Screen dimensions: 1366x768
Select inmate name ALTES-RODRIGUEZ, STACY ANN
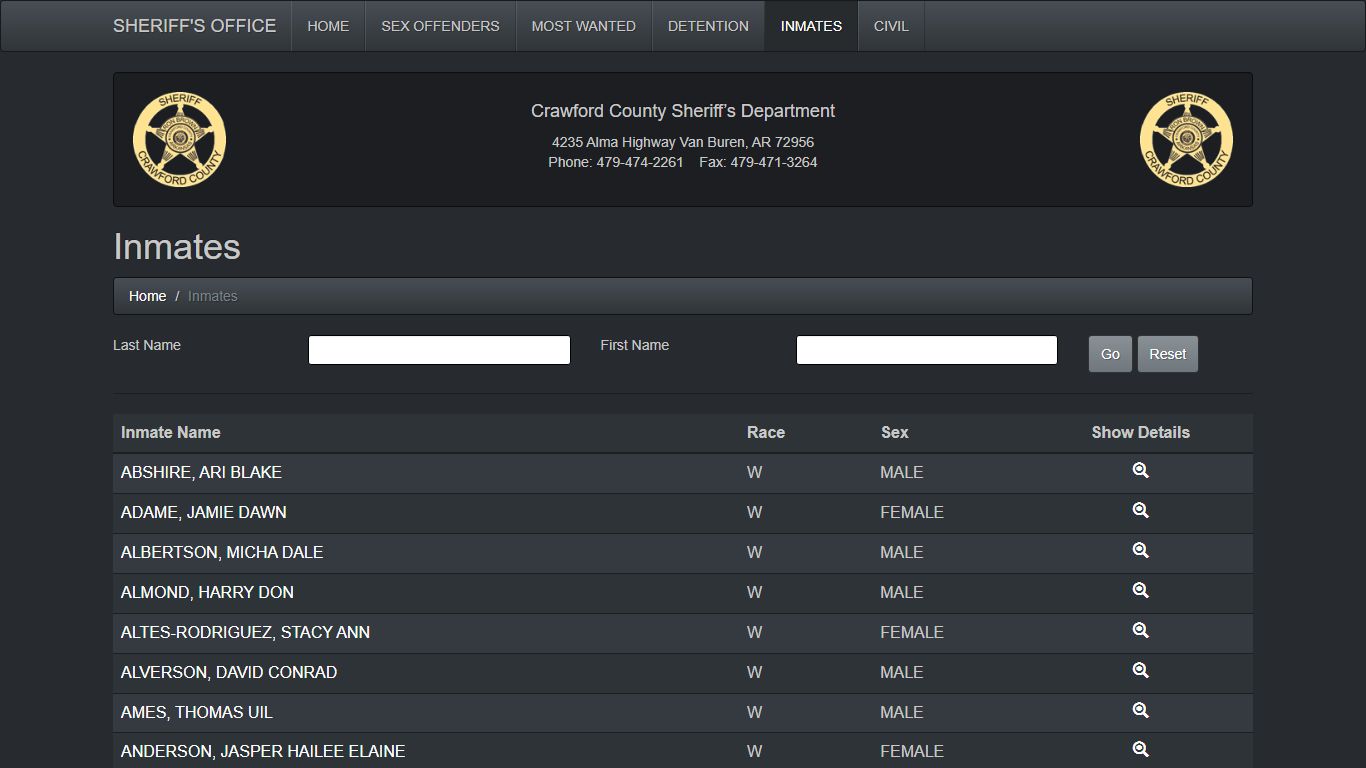tap(245, 632)
